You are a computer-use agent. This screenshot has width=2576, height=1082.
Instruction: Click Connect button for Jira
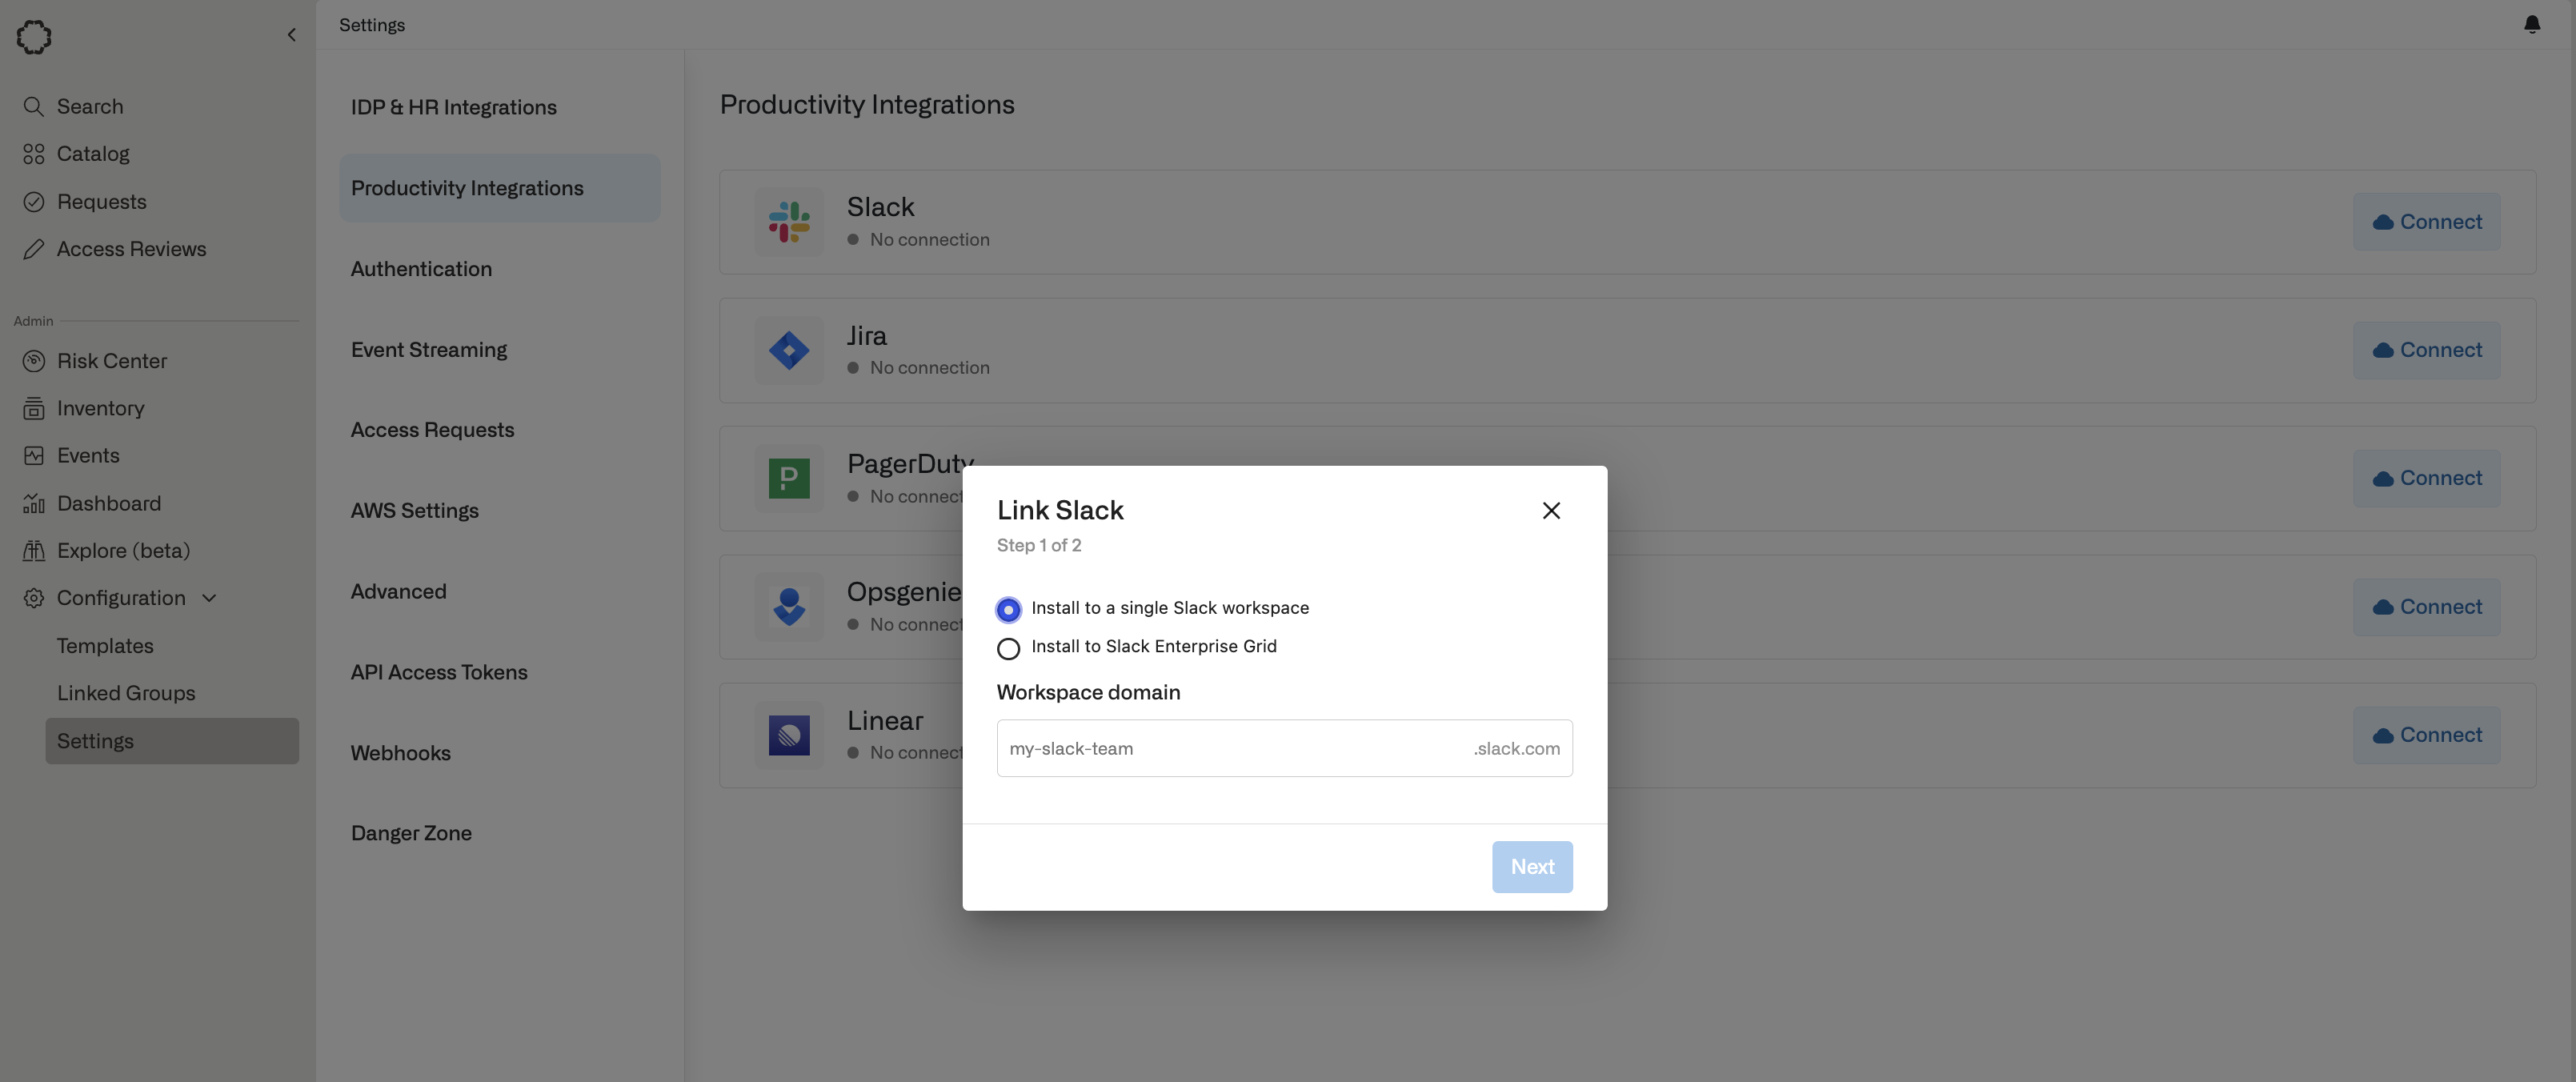[2426, 350]
